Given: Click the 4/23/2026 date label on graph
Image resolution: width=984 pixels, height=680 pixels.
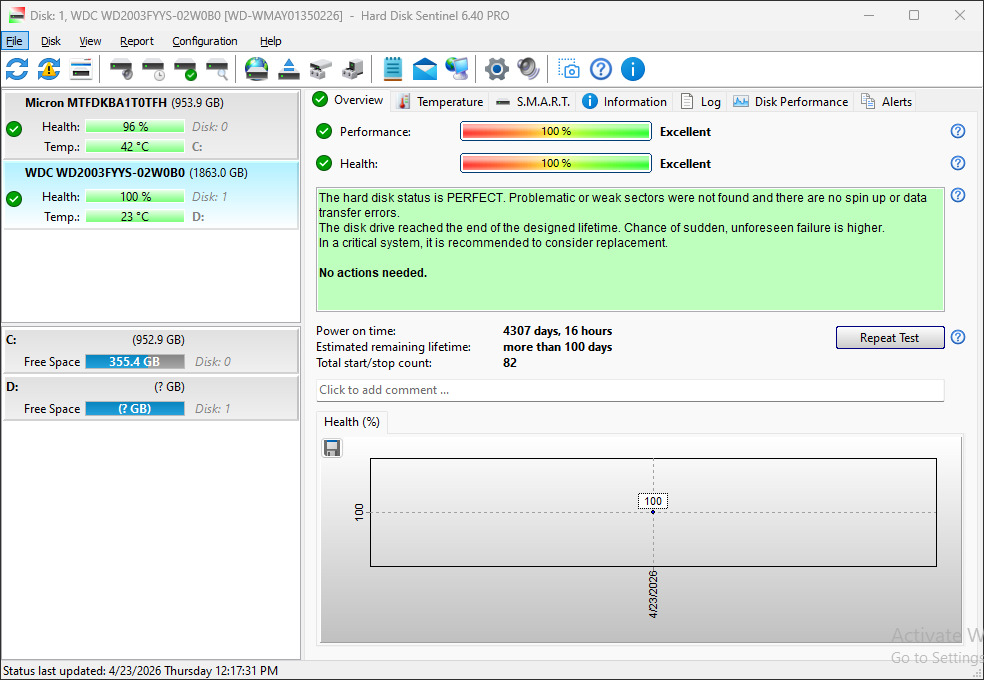Looking at the screenshot, I should pyautogui.click(x=653, y=594).
